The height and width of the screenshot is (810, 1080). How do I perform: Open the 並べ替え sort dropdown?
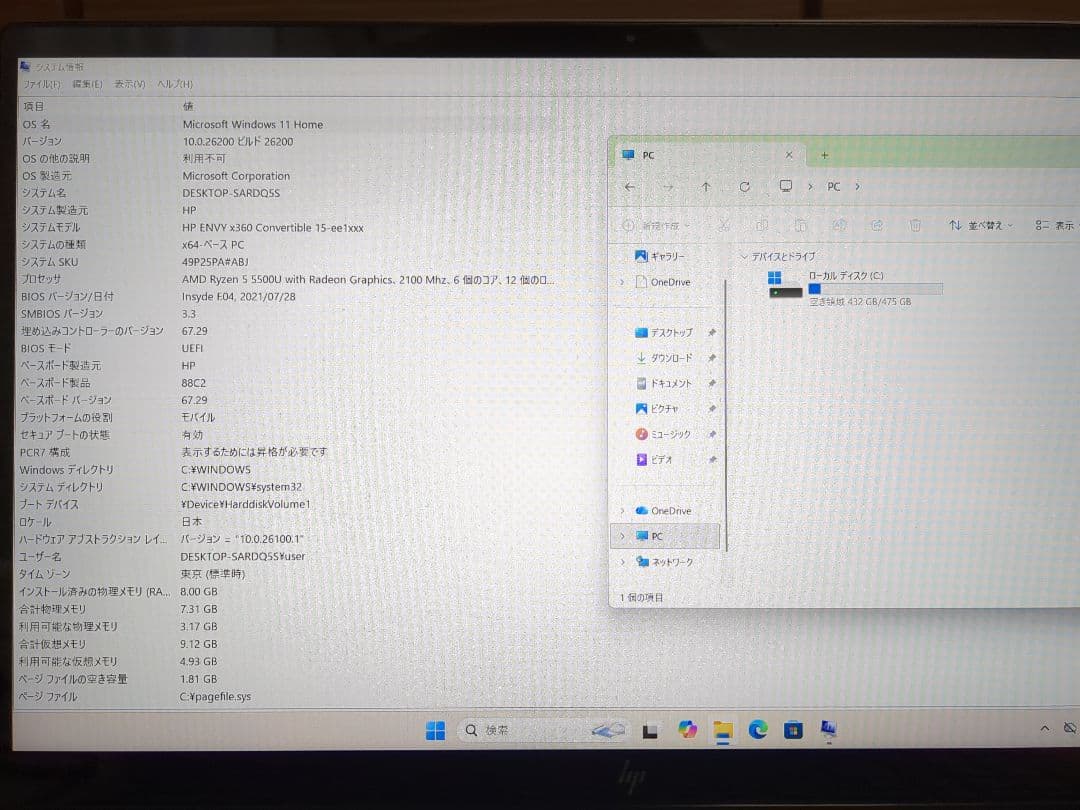[981, 225]
